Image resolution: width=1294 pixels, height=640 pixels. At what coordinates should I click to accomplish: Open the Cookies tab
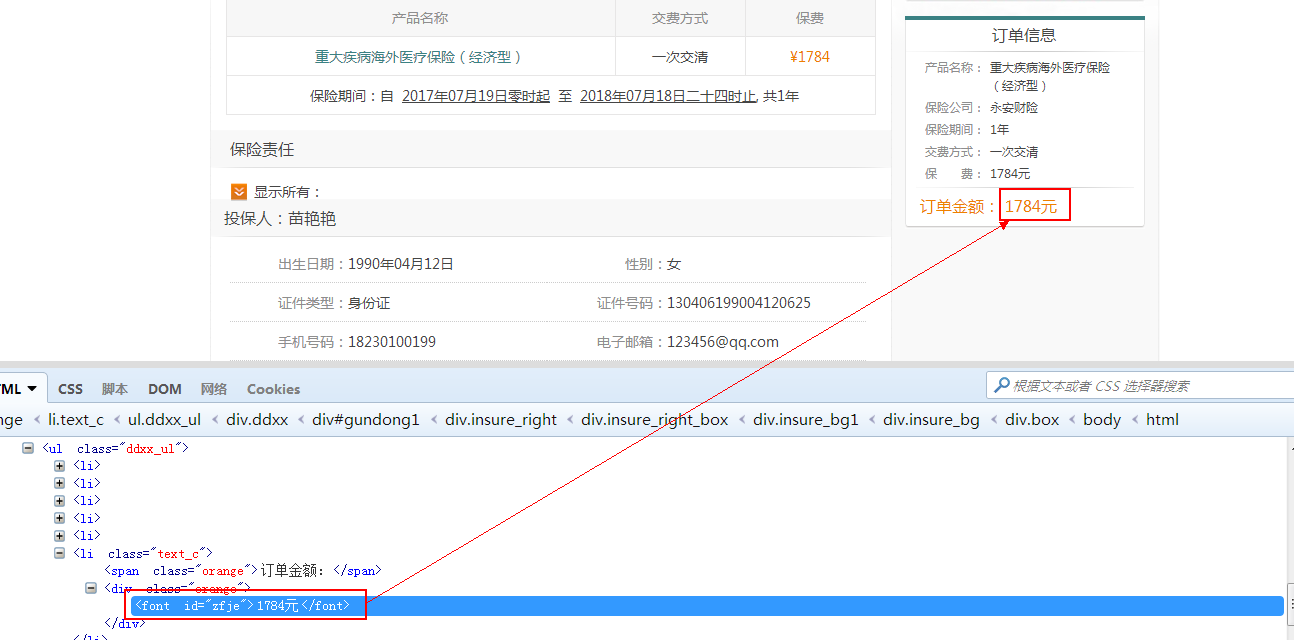273,389
